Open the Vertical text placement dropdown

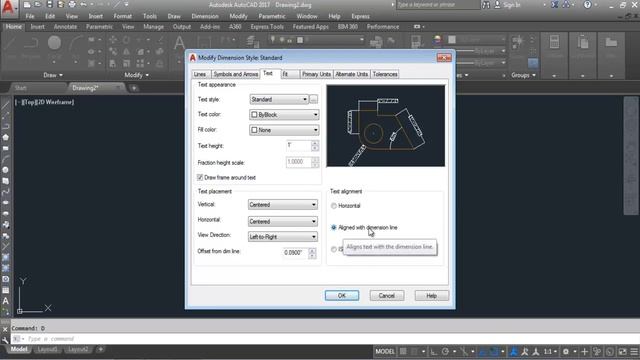[282, 205]
